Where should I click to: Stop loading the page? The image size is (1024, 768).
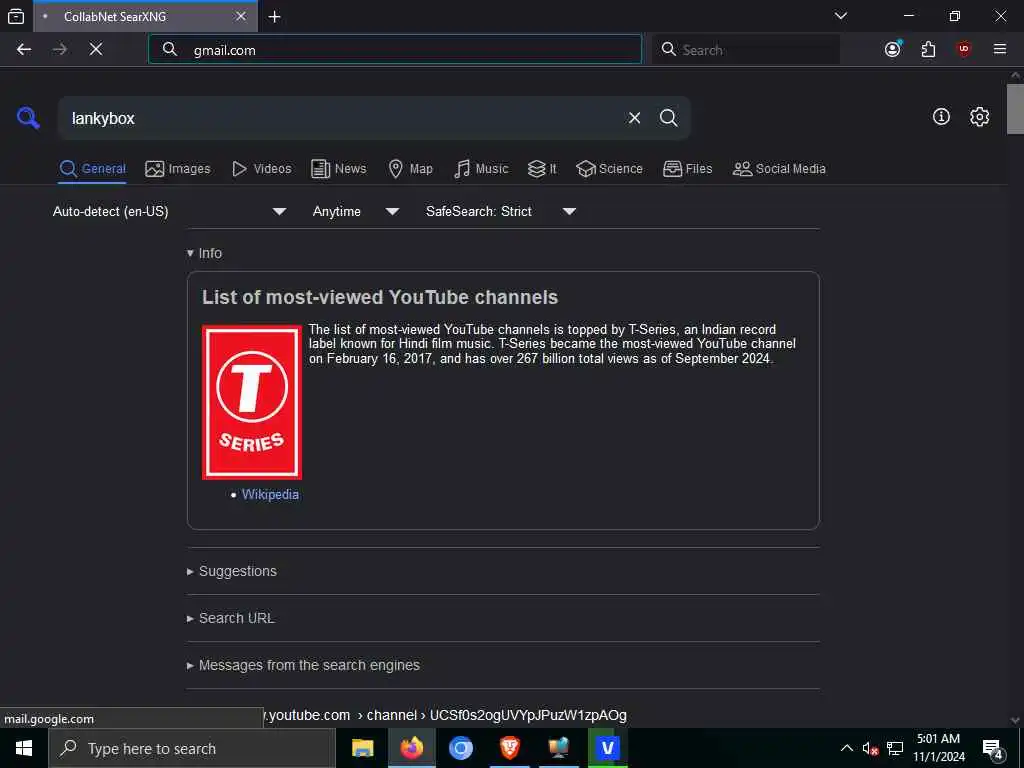pyautogui.click(x=96, y=50)
